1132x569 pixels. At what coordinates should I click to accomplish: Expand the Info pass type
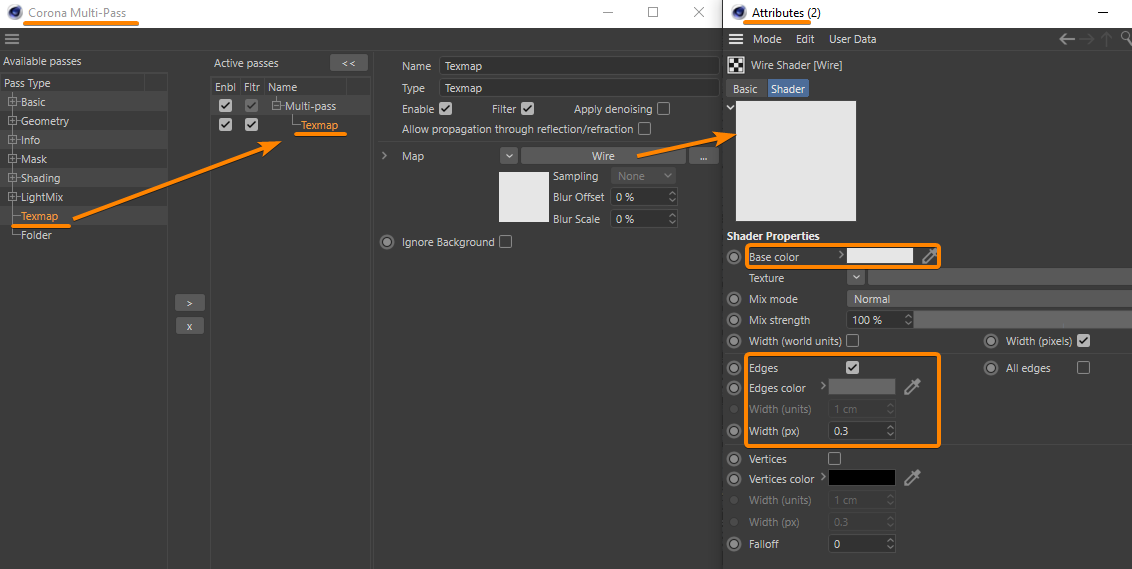click(12, 139)
